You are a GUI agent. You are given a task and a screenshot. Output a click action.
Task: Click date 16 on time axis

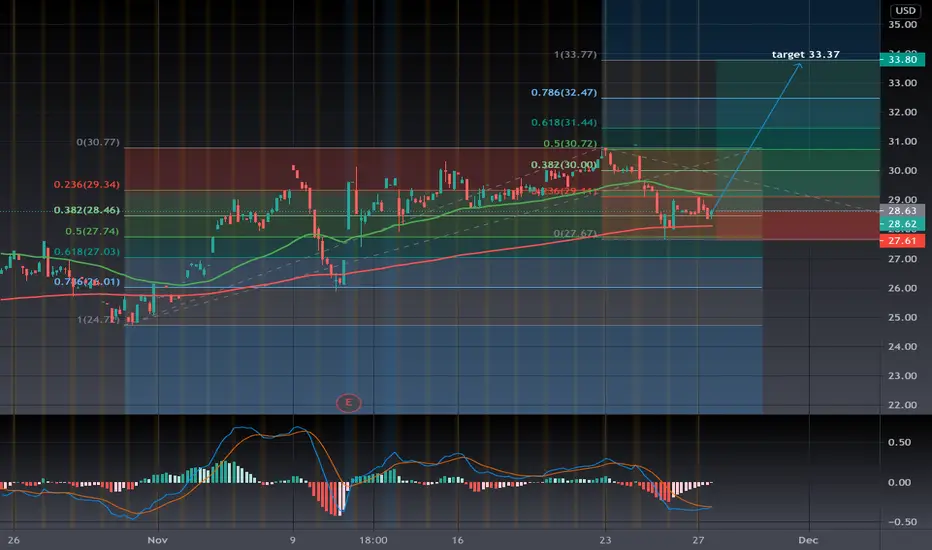pos(457,540)
